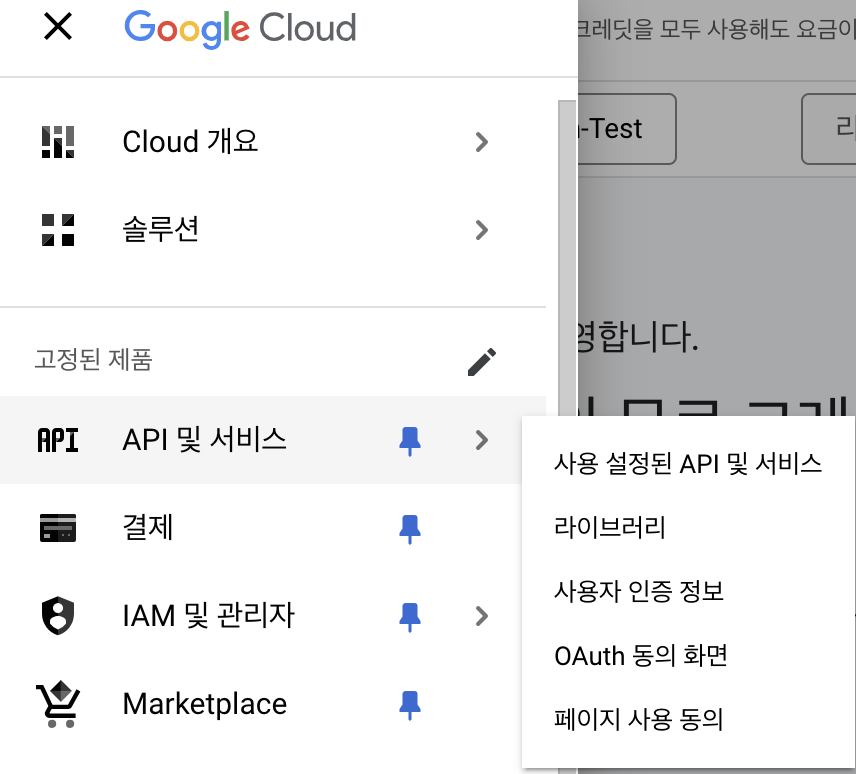Click the 고정된 제품 section heading
856x774 pixels.
point(93,360)
